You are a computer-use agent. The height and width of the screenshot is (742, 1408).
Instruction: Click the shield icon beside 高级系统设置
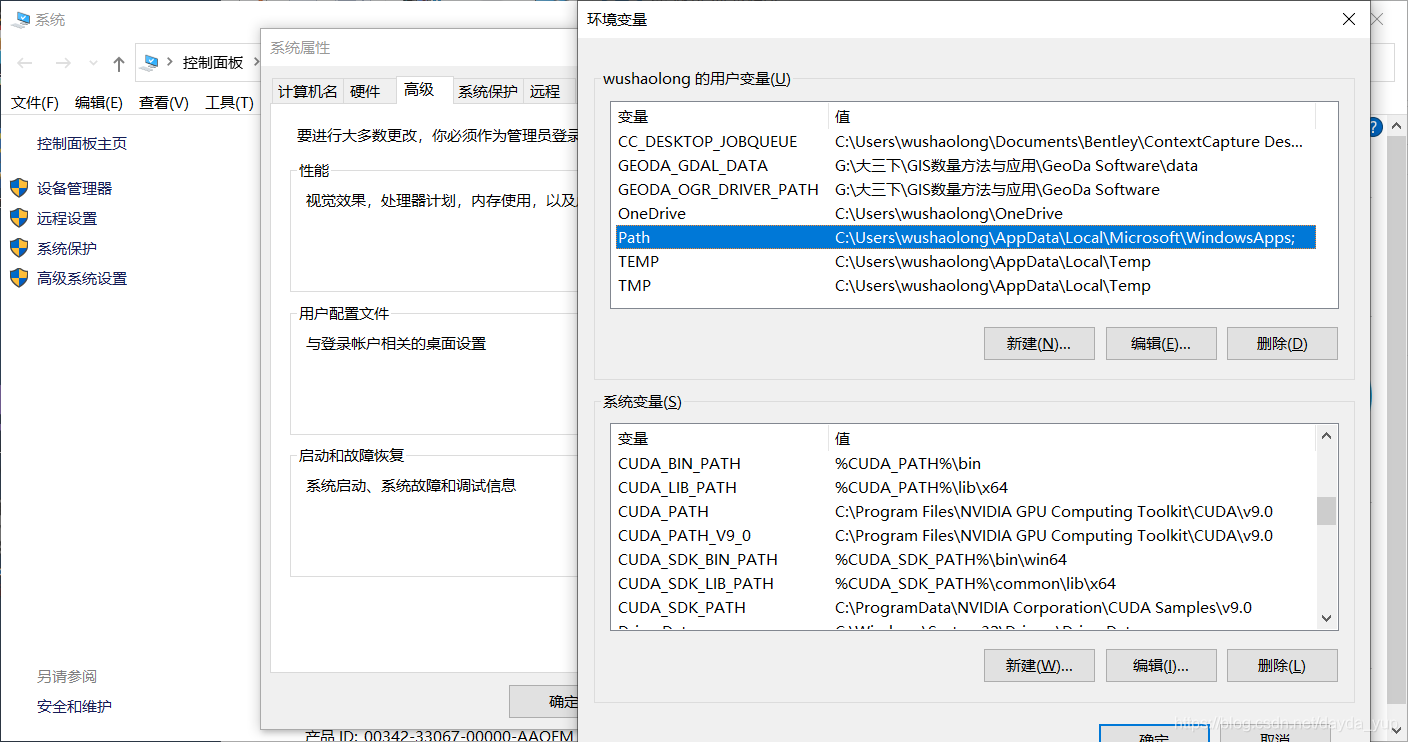pos(19,278)
